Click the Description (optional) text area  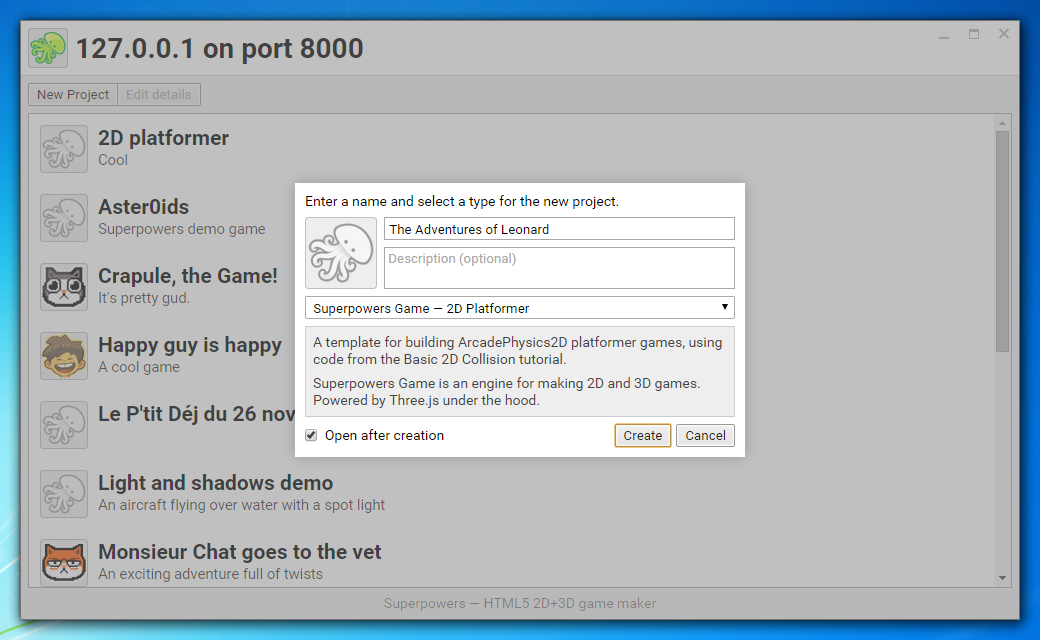[559, 268]
